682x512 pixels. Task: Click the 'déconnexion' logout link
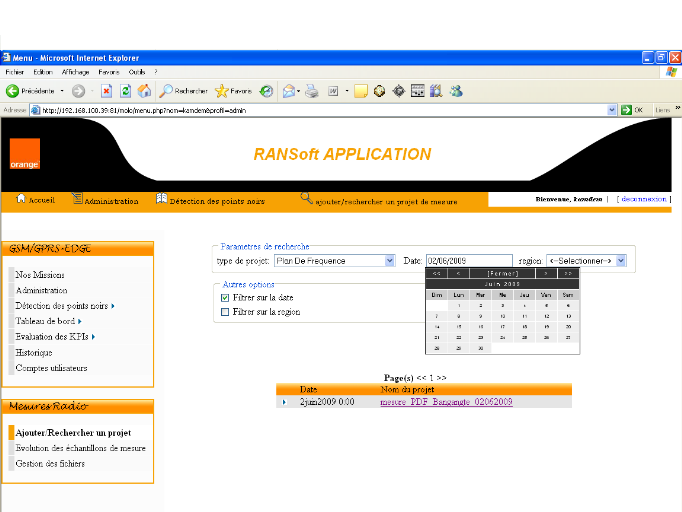coord(643,199)
